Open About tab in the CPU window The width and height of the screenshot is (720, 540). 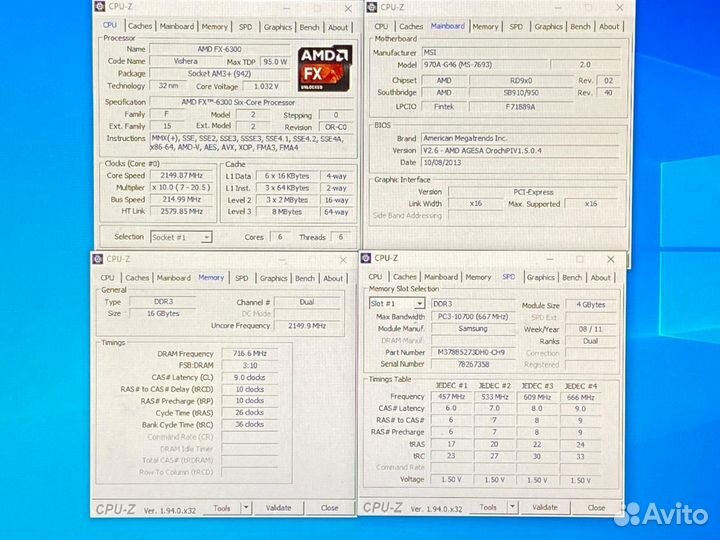(x=338, y=28)
